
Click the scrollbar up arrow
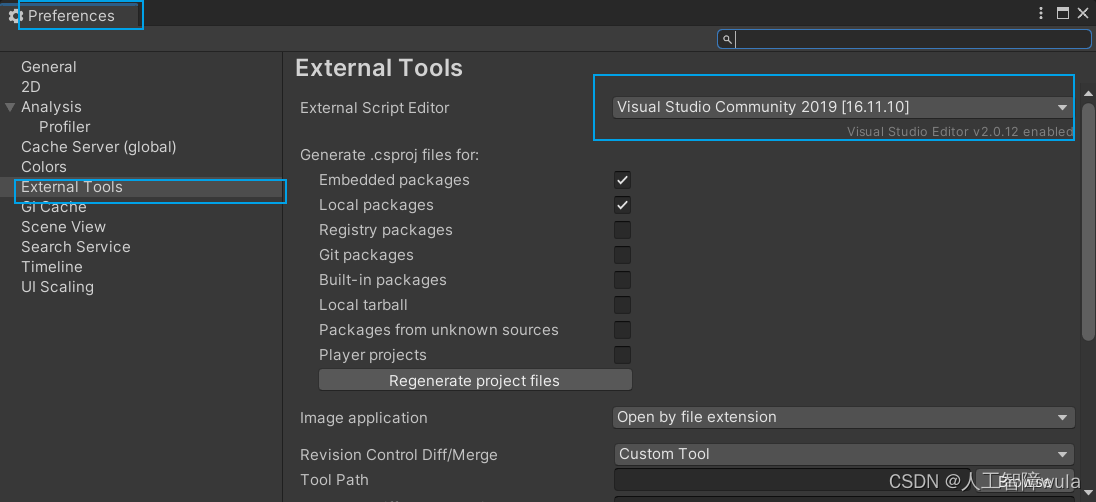(1088, 93)
